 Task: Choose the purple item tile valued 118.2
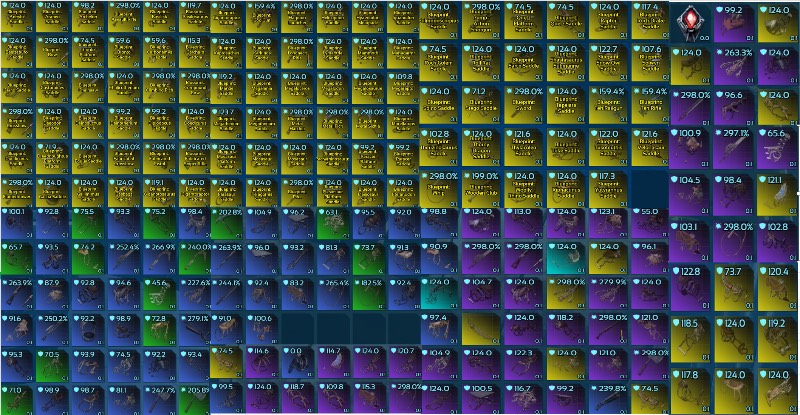[x=566, y=330]
